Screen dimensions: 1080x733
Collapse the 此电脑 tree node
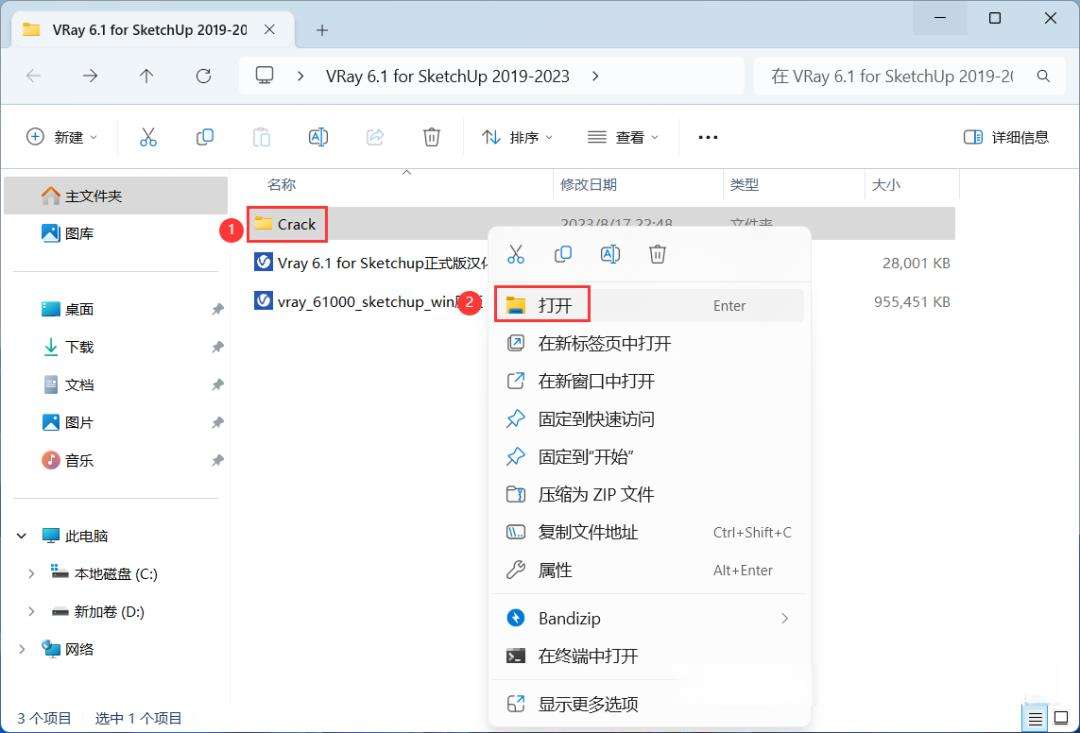click(x=21, y=536)
